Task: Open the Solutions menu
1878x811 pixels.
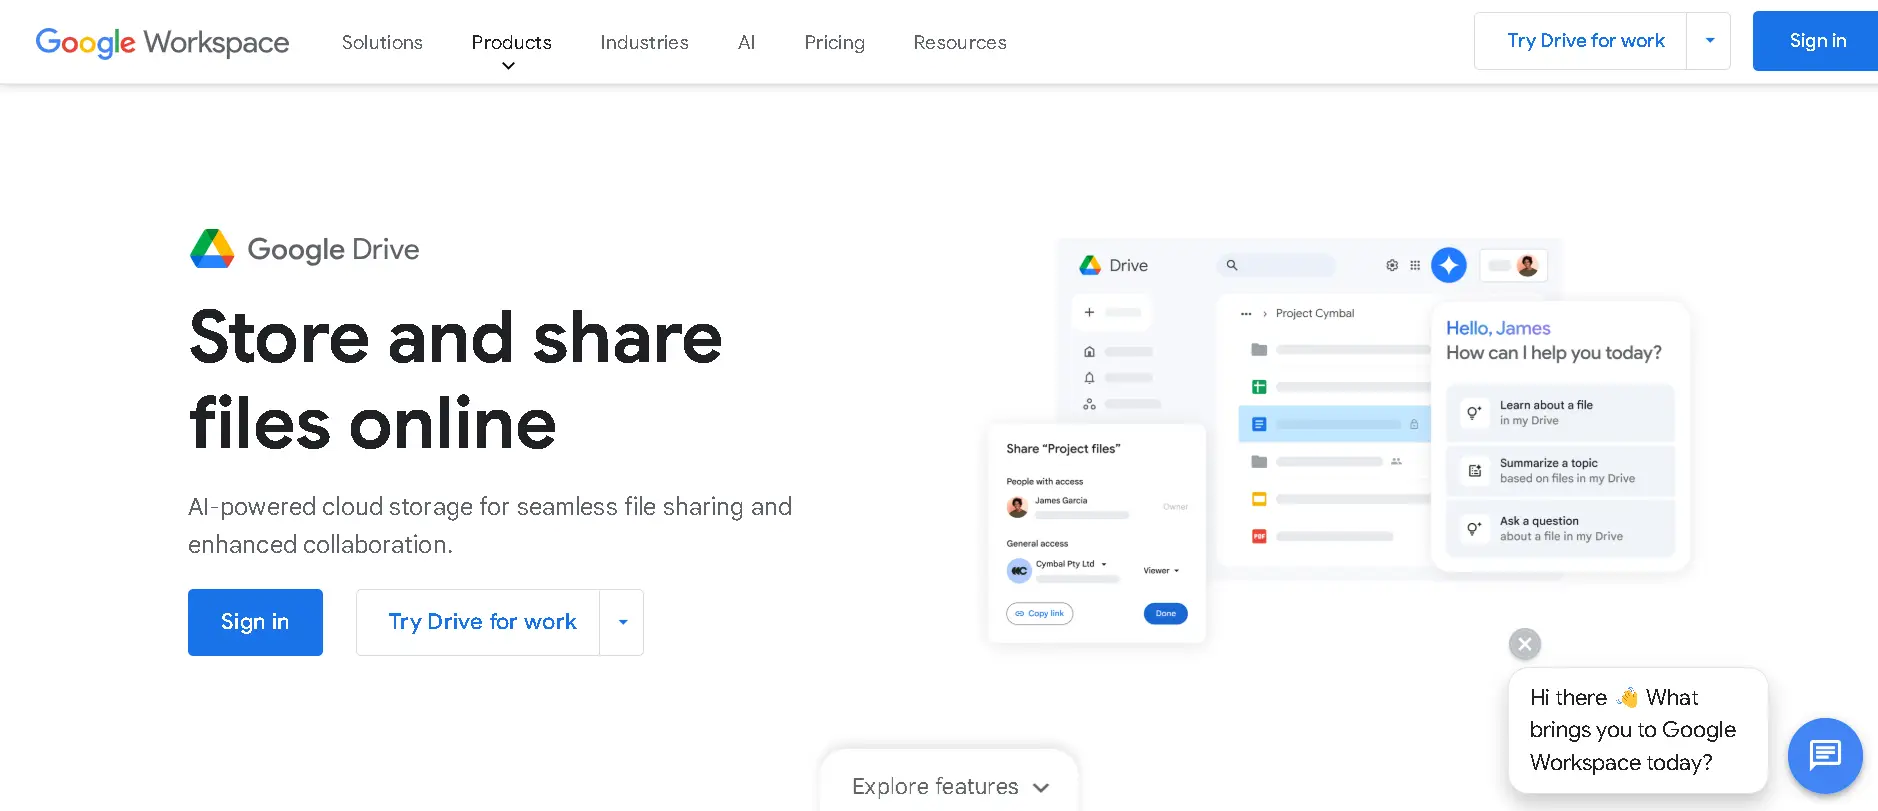Action: pyautogui.click(x=382, y=42)
